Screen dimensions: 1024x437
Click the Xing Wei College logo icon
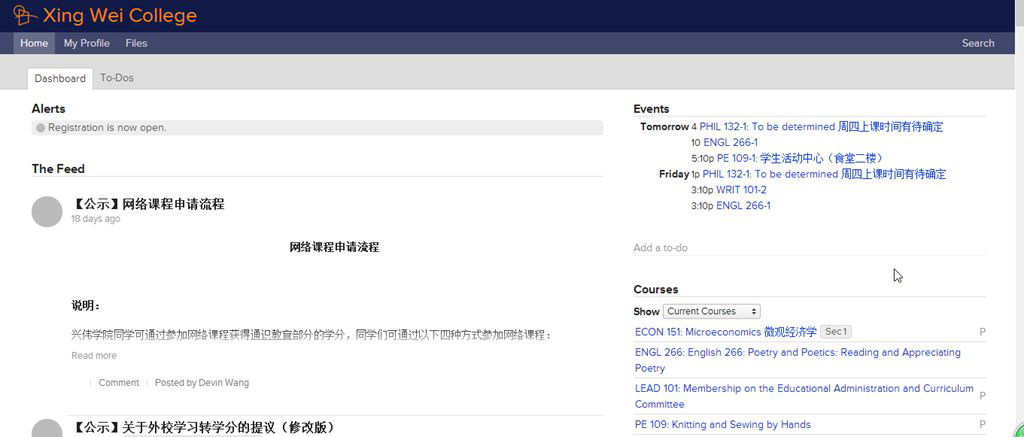[x=24, y=15]
